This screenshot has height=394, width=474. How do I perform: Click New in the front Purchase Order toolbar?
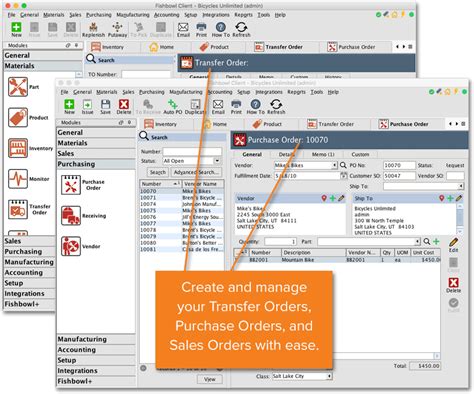tap(69, 107)
